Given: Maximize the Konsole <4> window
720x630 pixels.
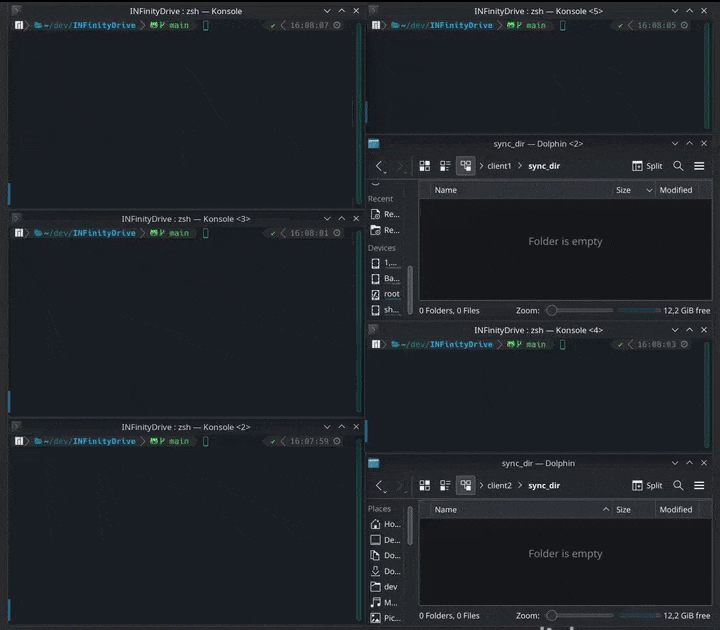Looking at the screenshot, I should point(689,330).
